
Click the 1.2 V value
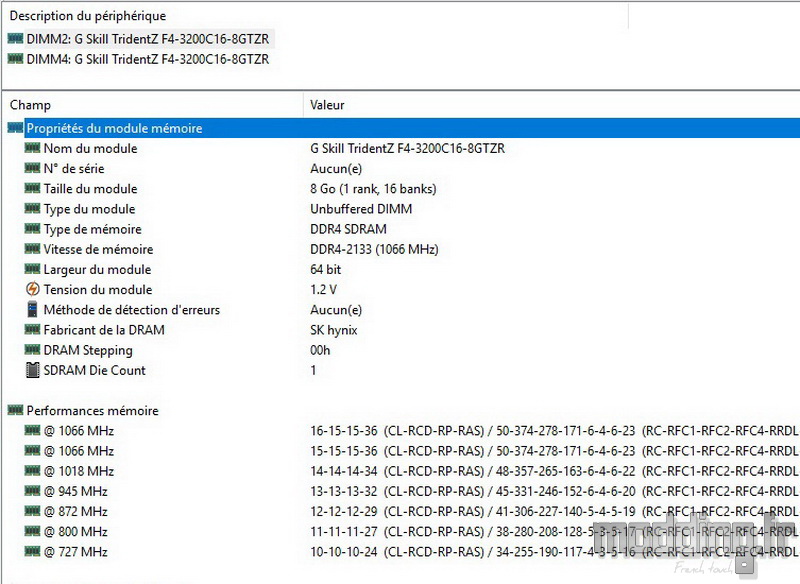(x=323, y=290)
